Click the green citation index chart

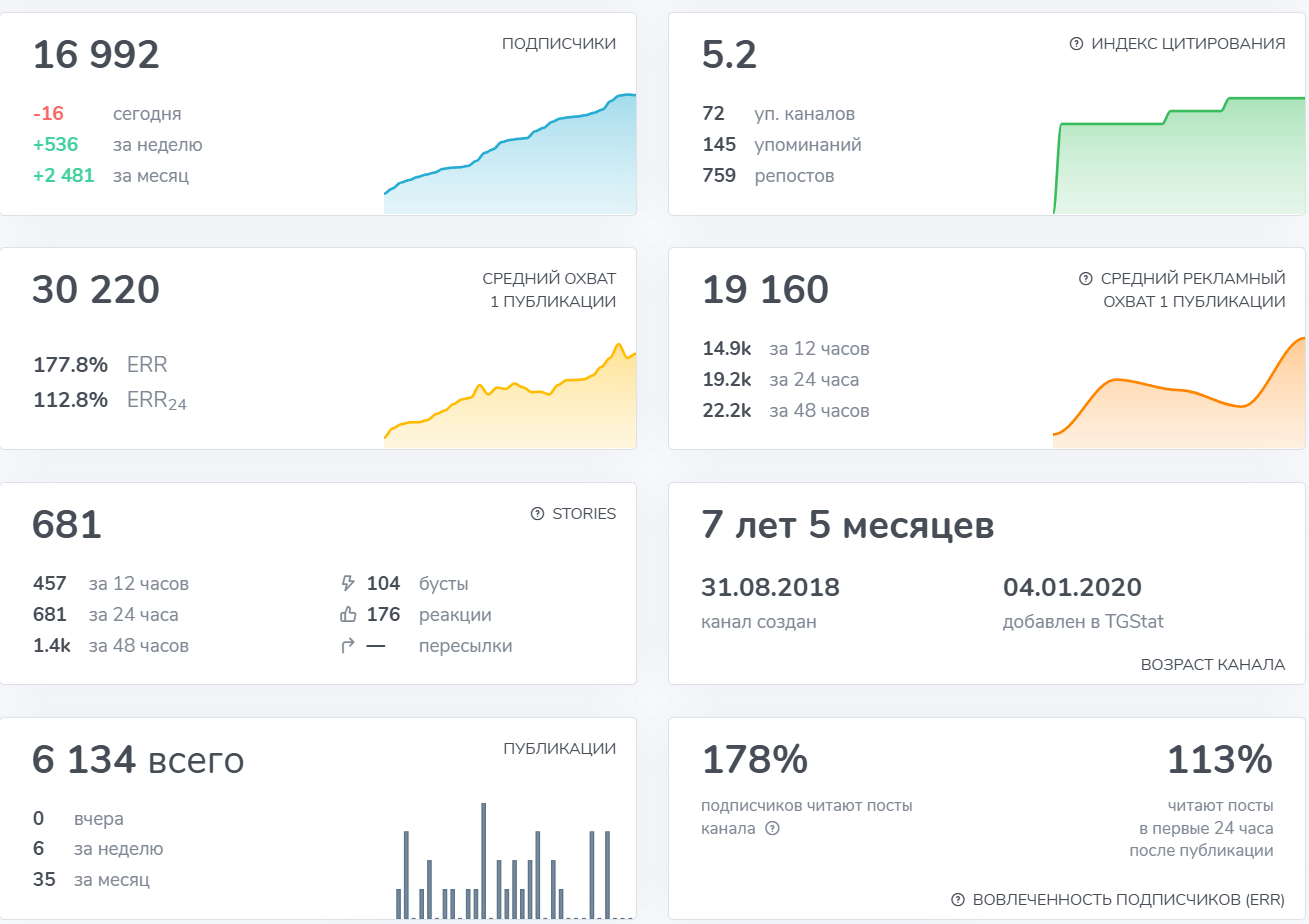coord(1180,165)
